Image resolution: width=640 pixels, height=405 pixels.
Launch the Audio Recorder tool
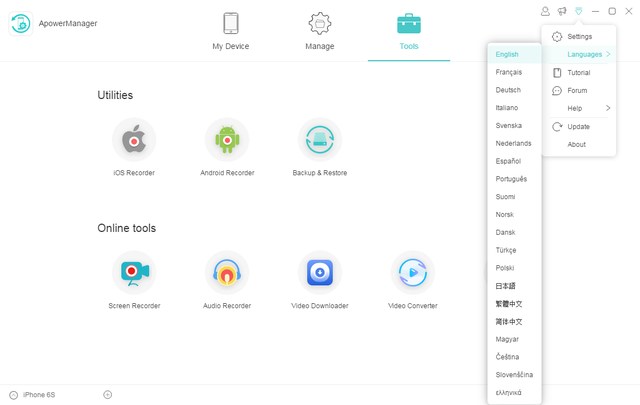pos(227,273)
